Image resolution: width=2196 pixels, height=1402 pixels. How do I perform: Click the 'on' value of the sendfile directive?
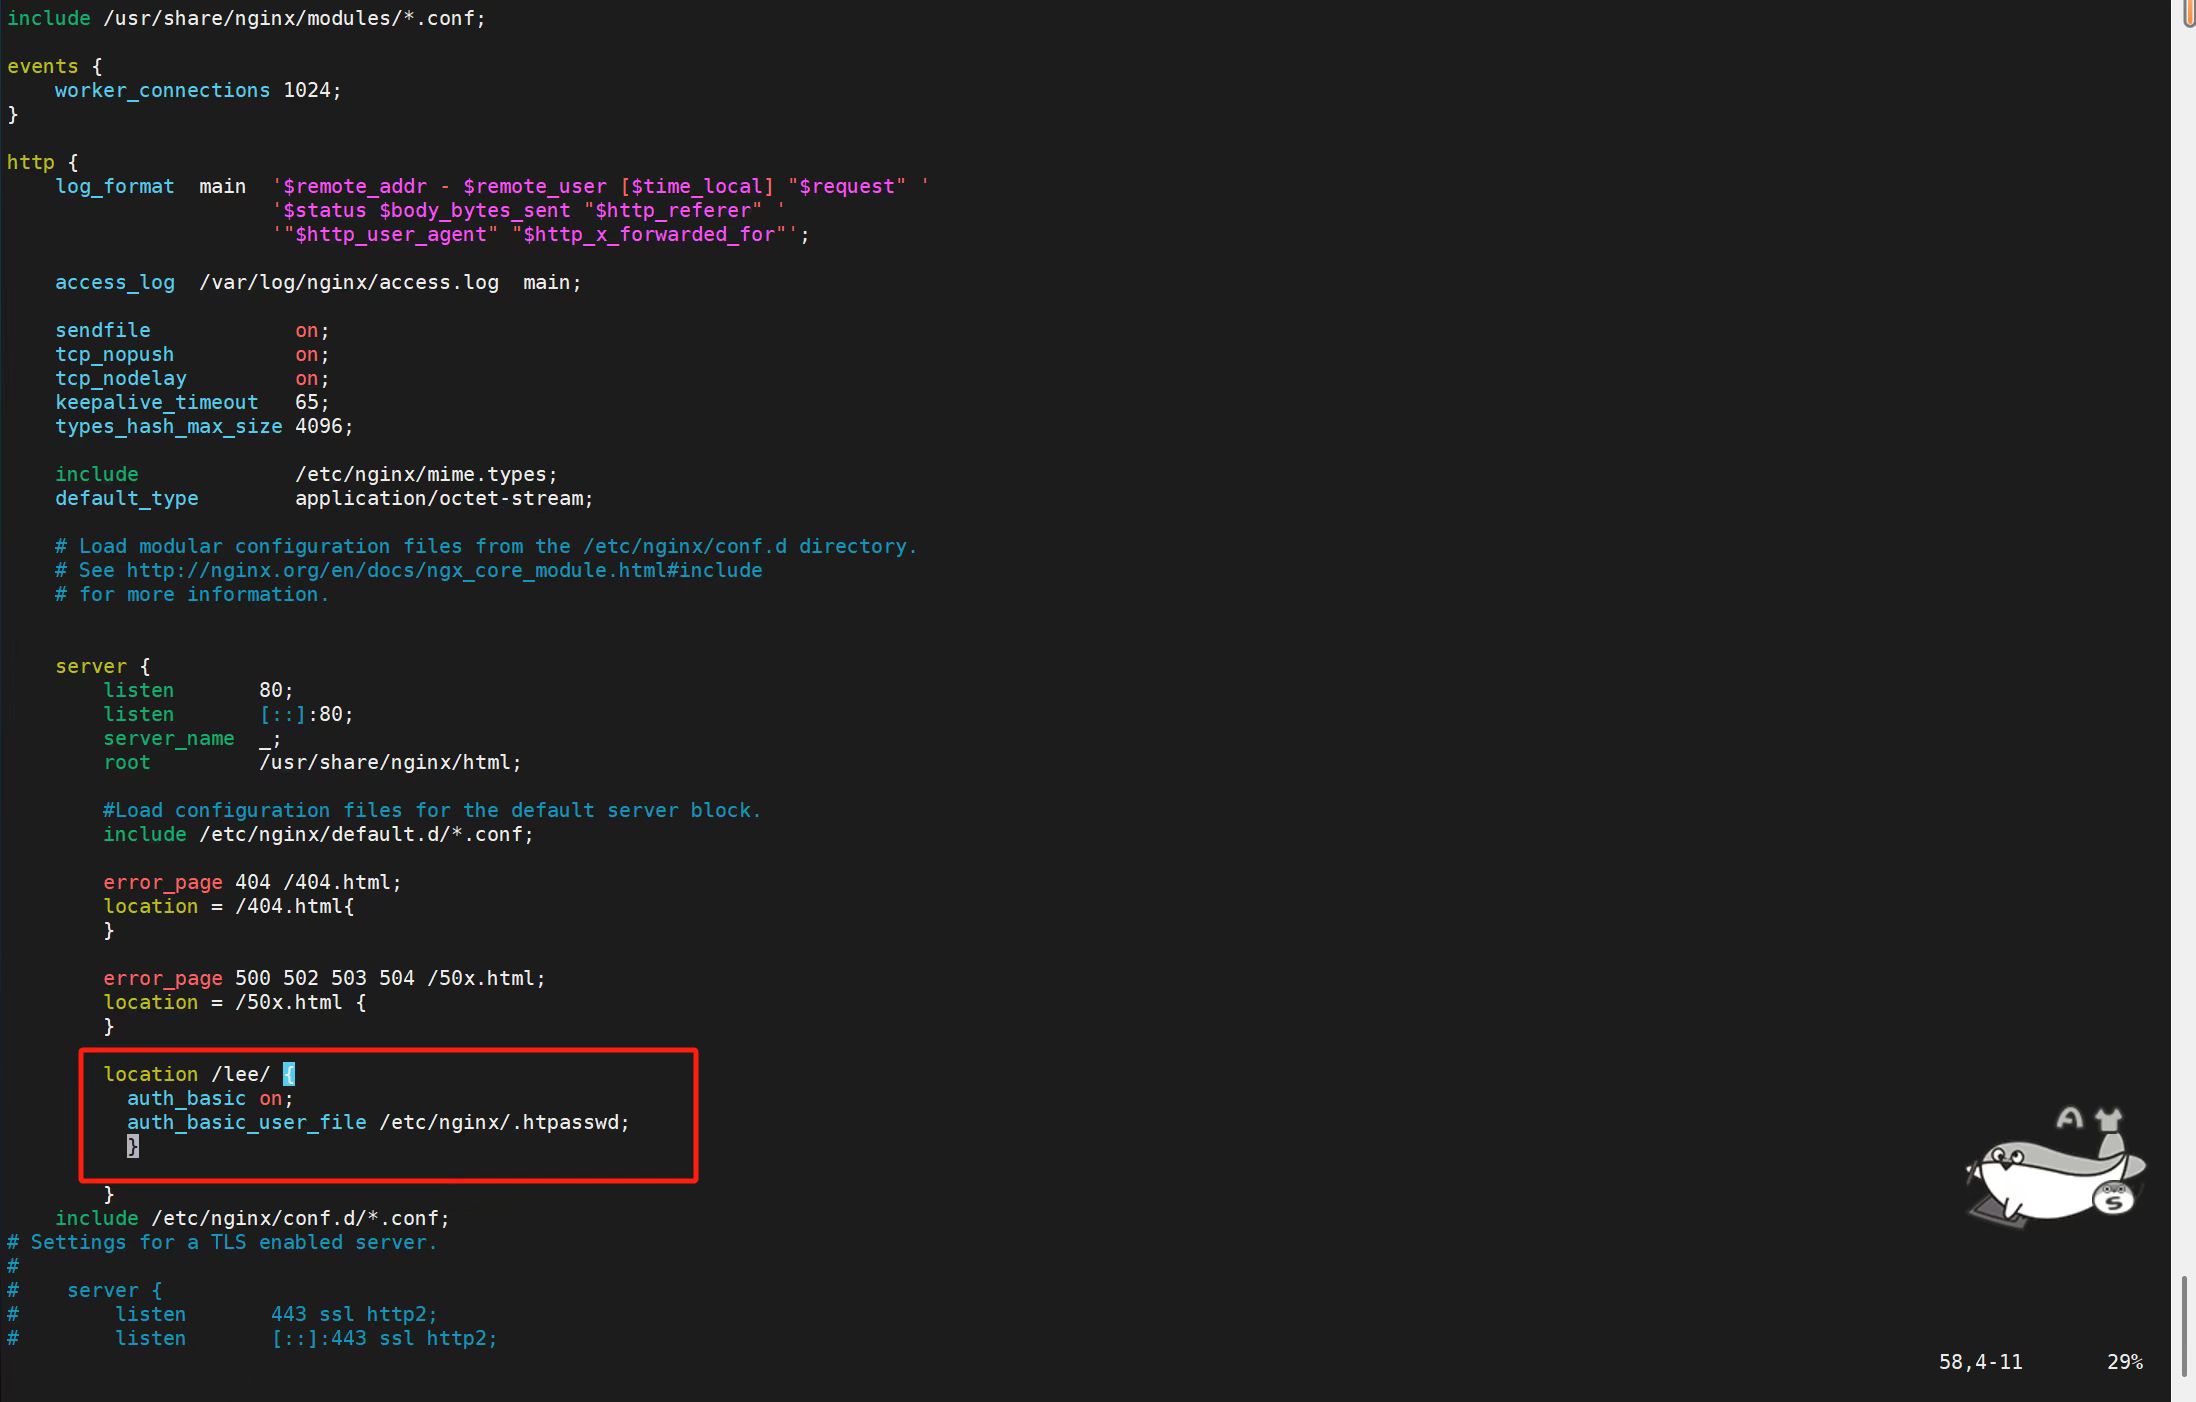click(306, 331)
